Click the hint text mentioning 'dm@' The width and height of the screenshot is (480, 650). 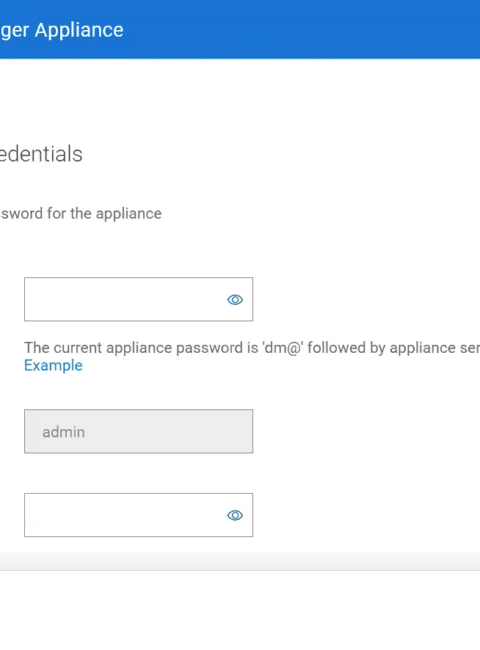252,348
